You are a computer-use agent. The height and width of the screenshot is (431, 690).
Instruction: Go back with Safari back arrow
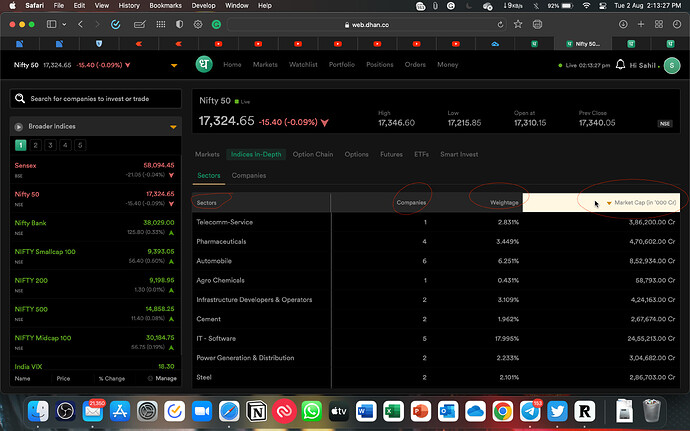coord(81,24)
